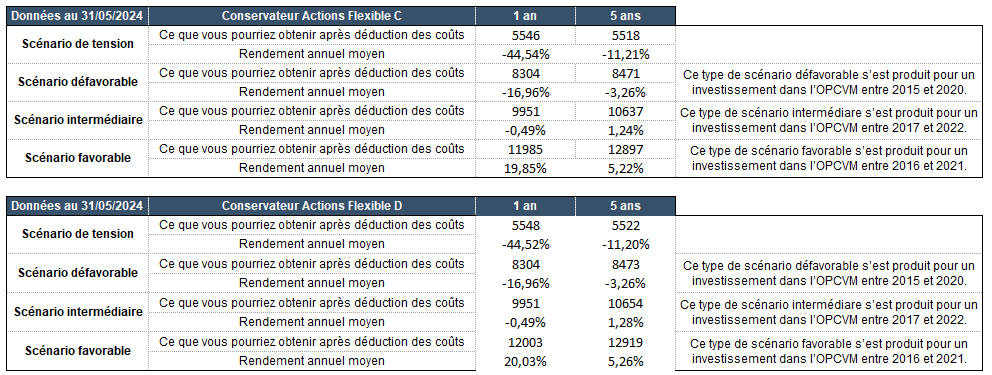This screenshot has width=992, height=375.
Task: Select the 10654 value in table D
Action: point(625,303)
